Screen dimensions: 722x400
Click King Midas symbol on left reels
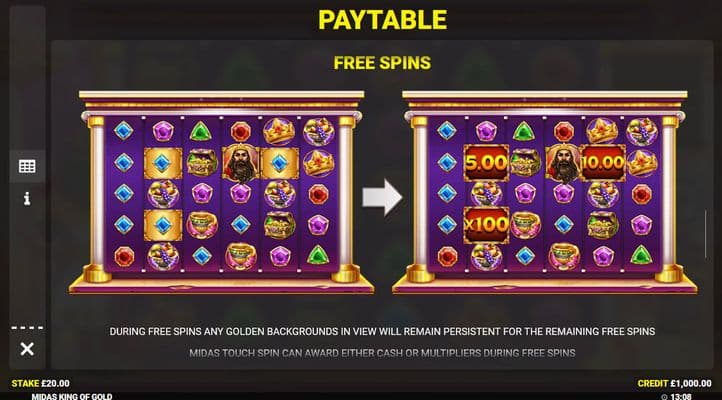pyautogui.click(x=240, y=163)
